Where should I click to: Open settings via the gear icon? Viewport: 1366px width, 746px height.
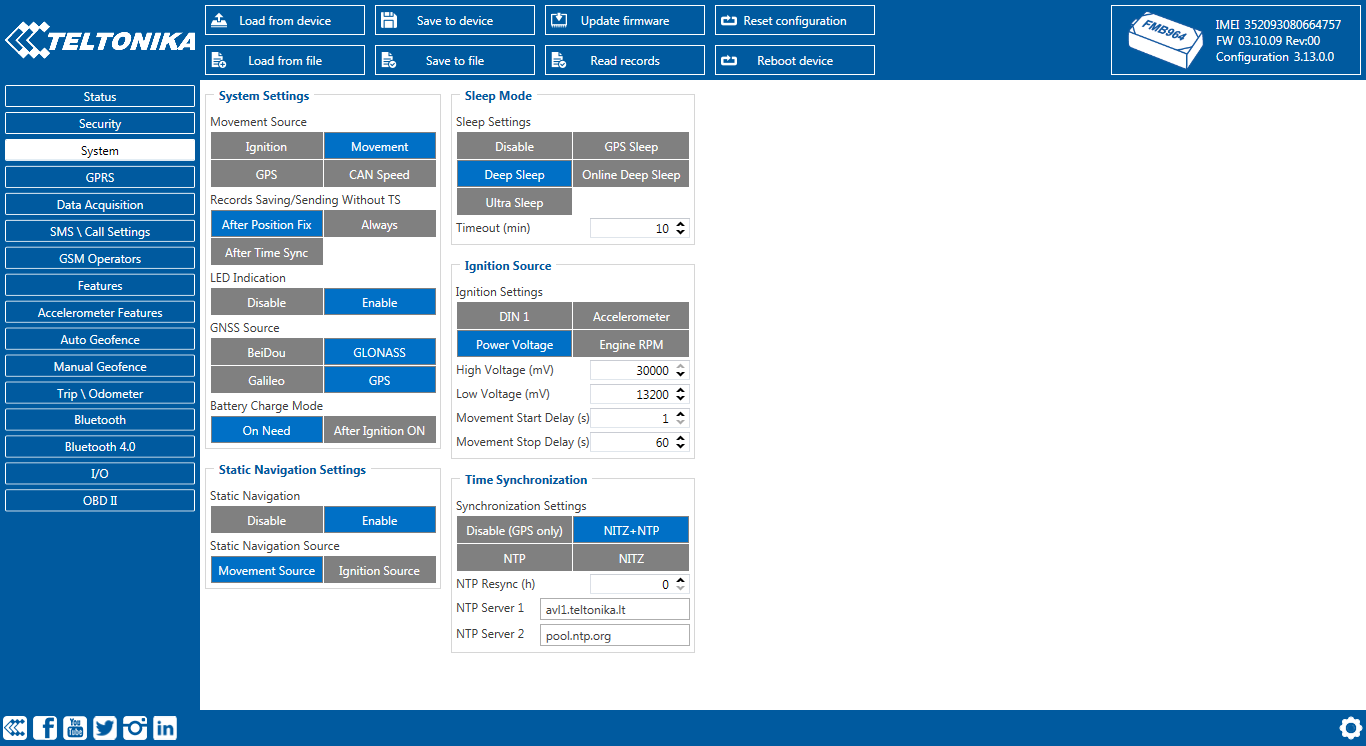tap(1350, 728)
